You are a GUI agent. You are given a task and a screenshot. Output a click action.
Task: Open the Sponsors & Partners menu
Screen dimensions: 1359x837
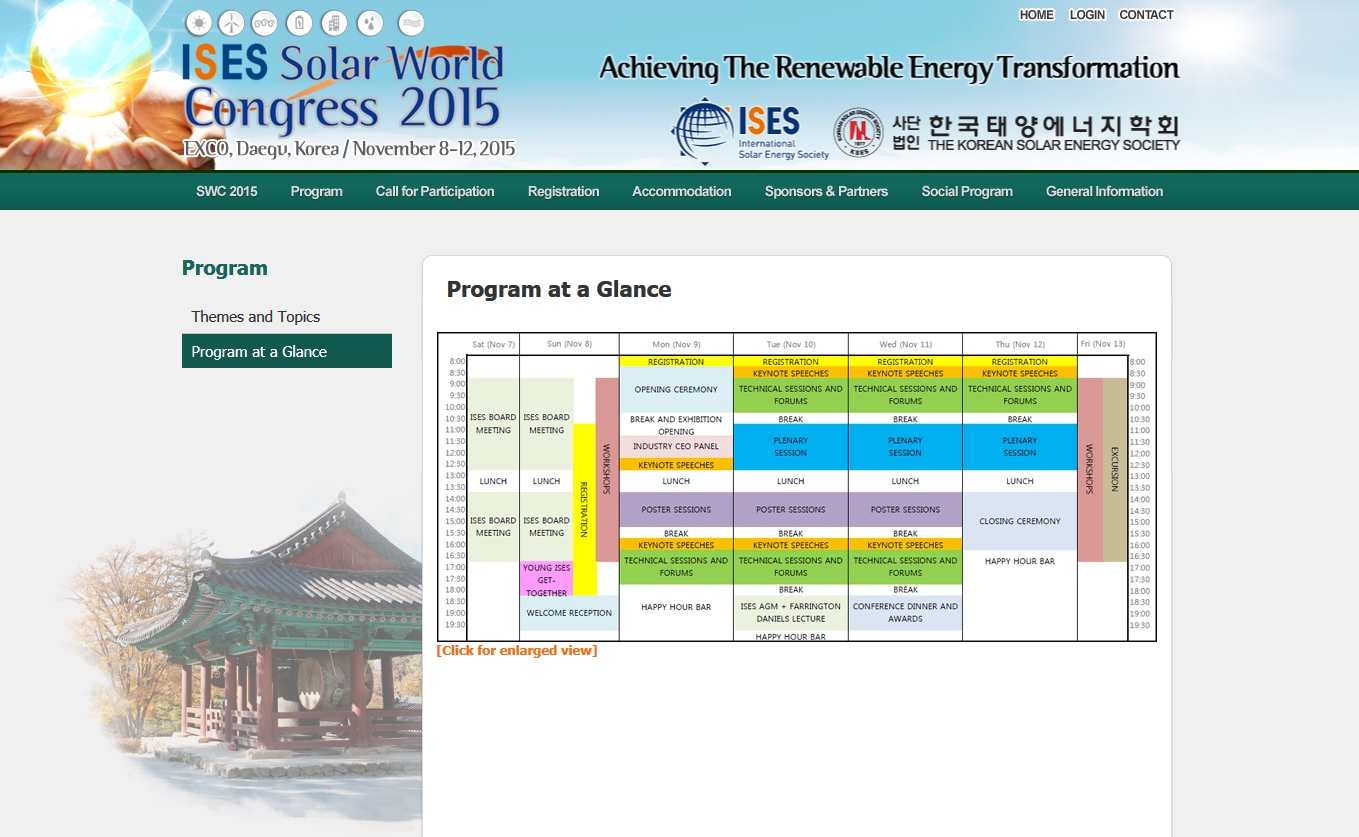point(827,191)
